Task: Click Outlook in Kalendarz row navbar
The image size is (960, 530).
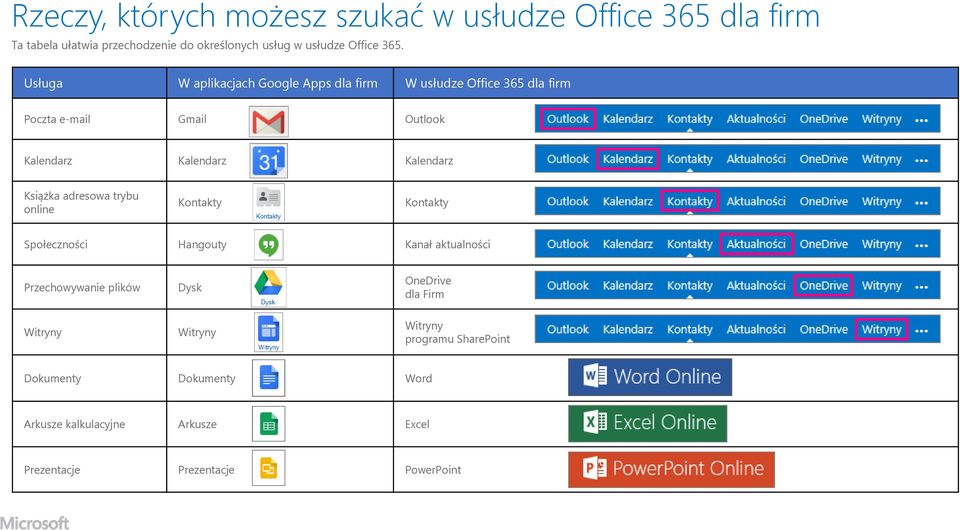Action: (568, 159)
